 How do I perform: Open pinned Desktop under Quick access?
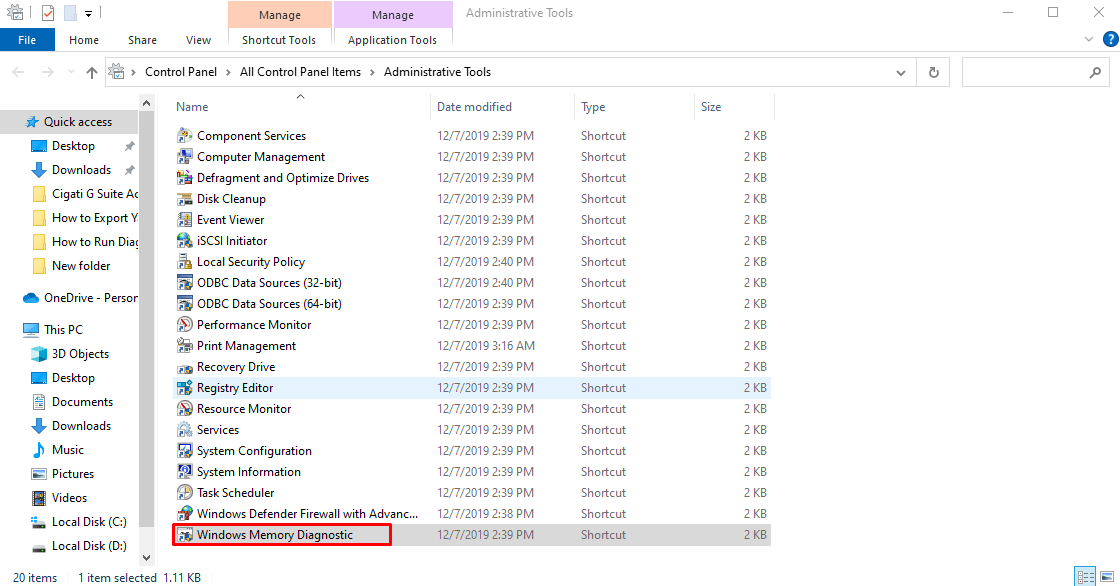(x=74, y=146)
